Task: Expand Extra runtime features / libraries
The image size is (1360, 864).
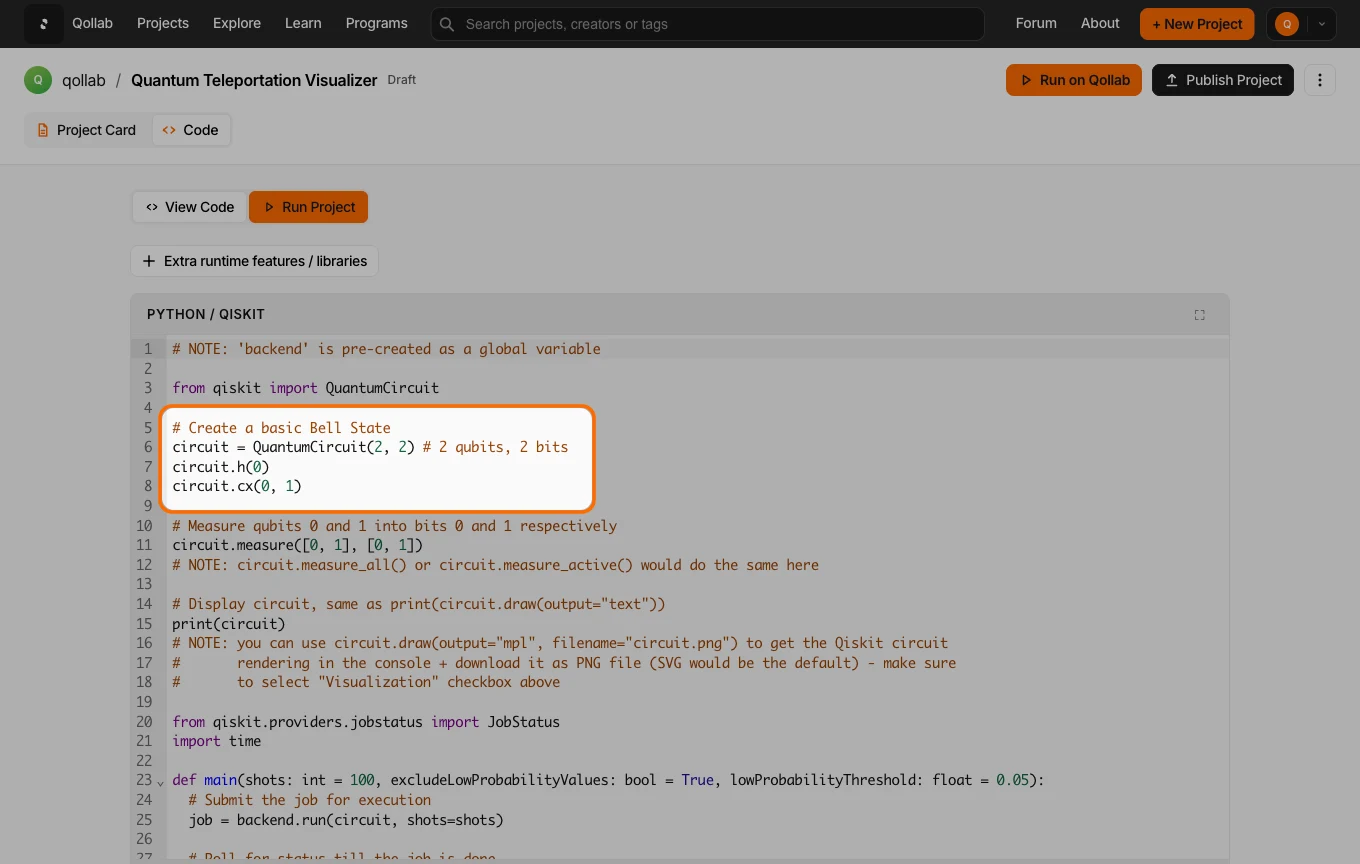Action: pos(255,261)
